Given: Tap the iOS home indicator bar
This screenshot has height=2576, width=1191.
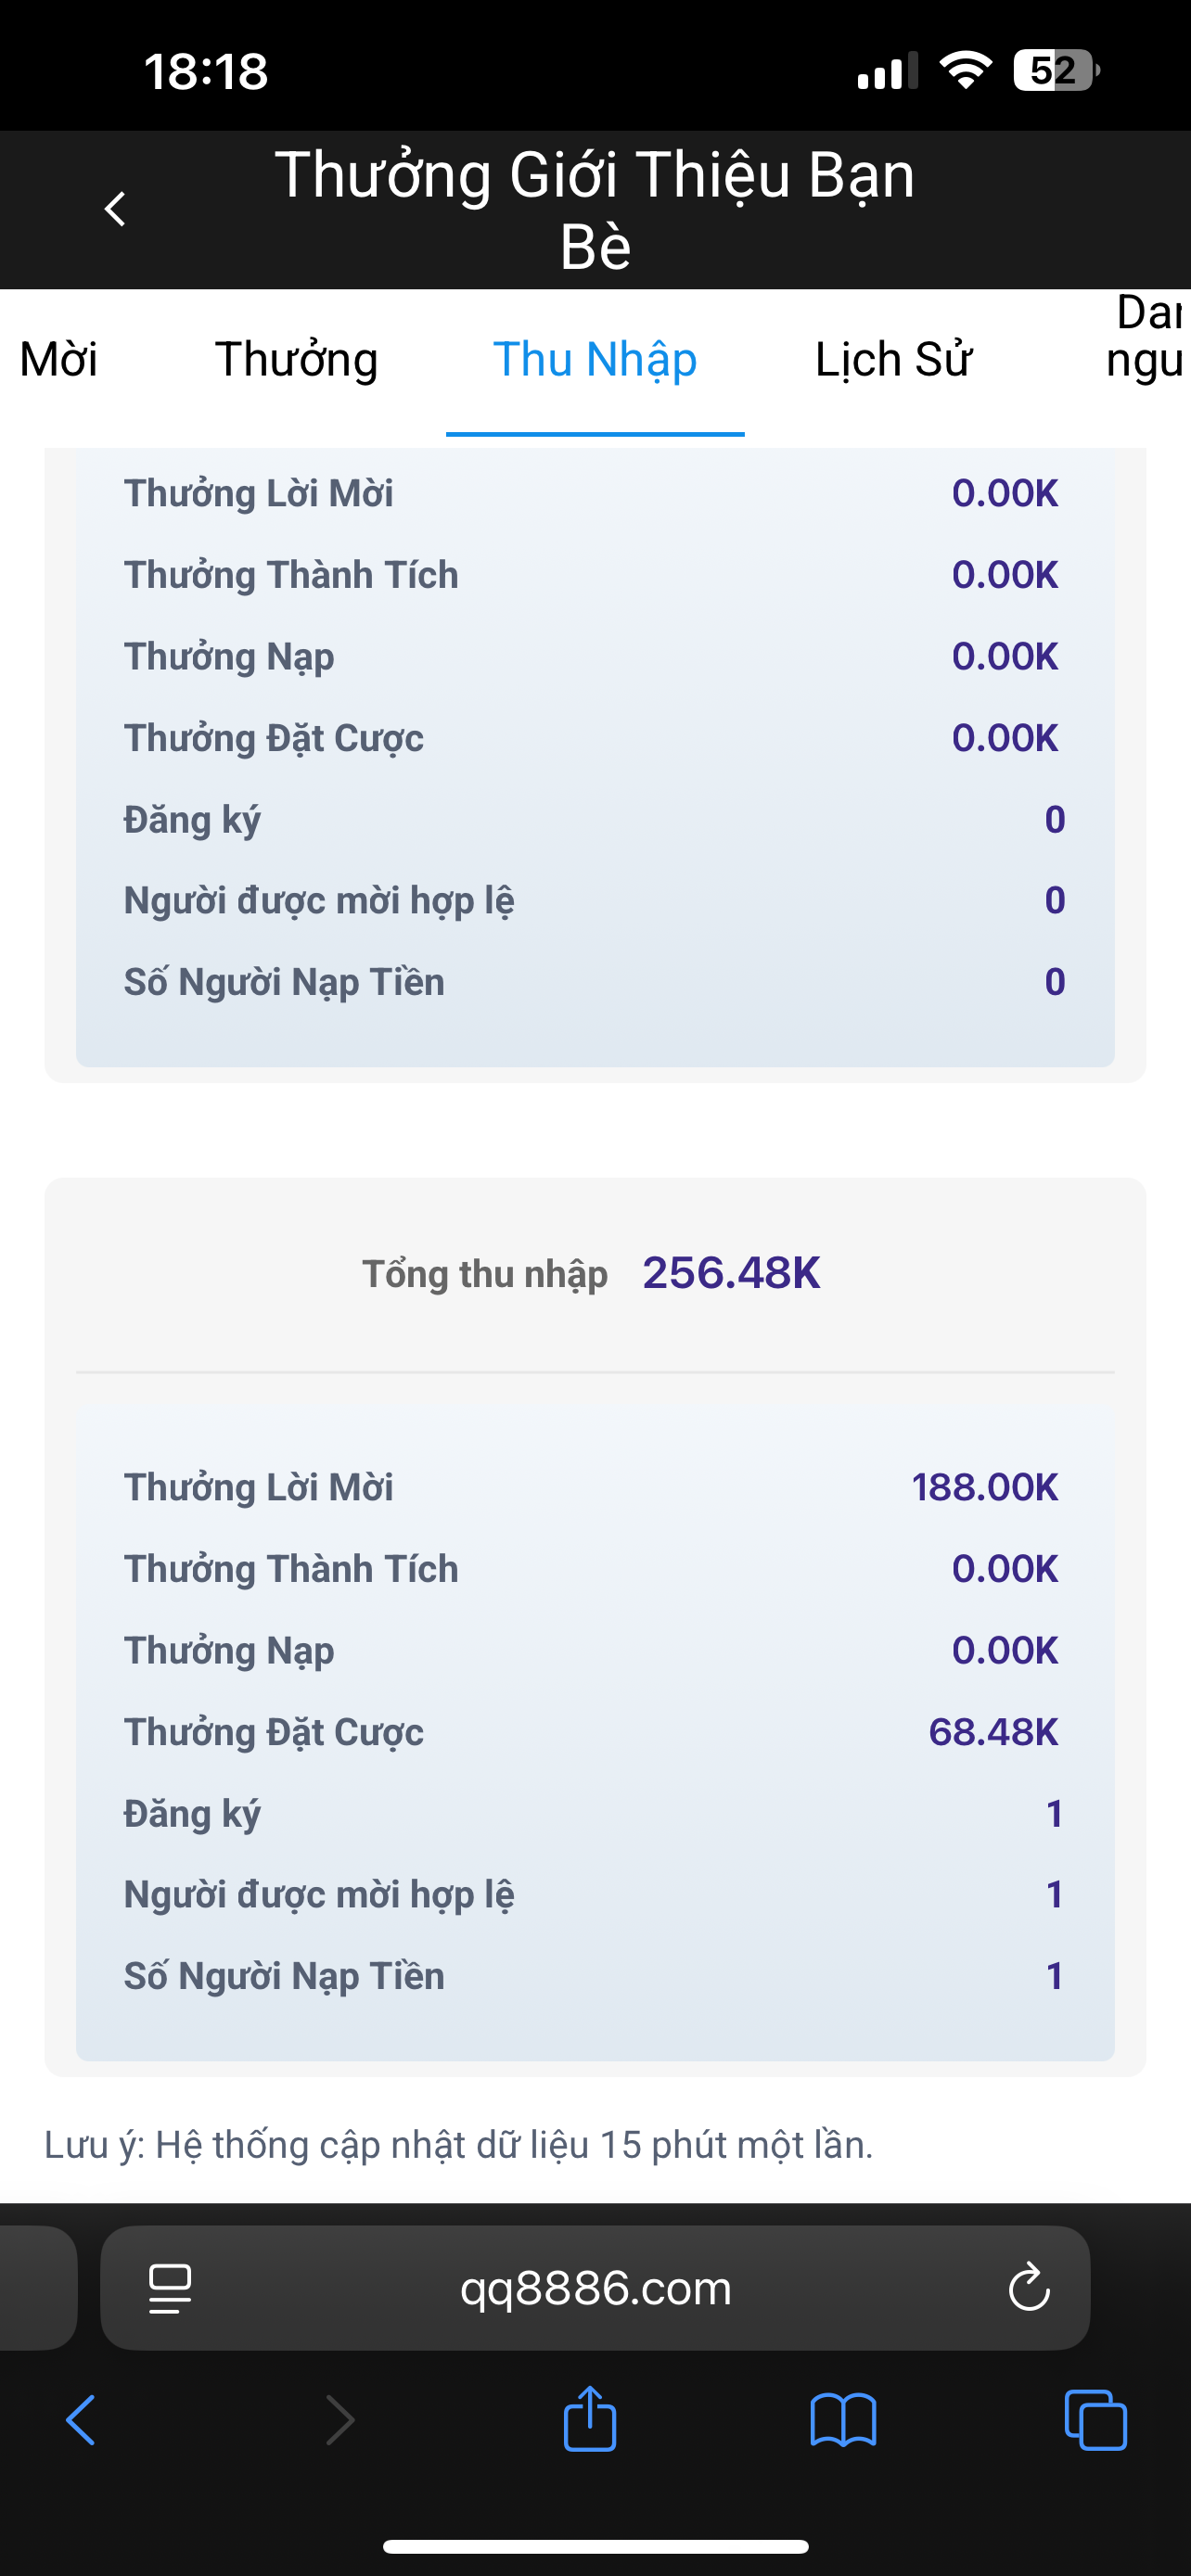Looking at the screenshot, I should pyautogui.click(x=595, y=2546).
